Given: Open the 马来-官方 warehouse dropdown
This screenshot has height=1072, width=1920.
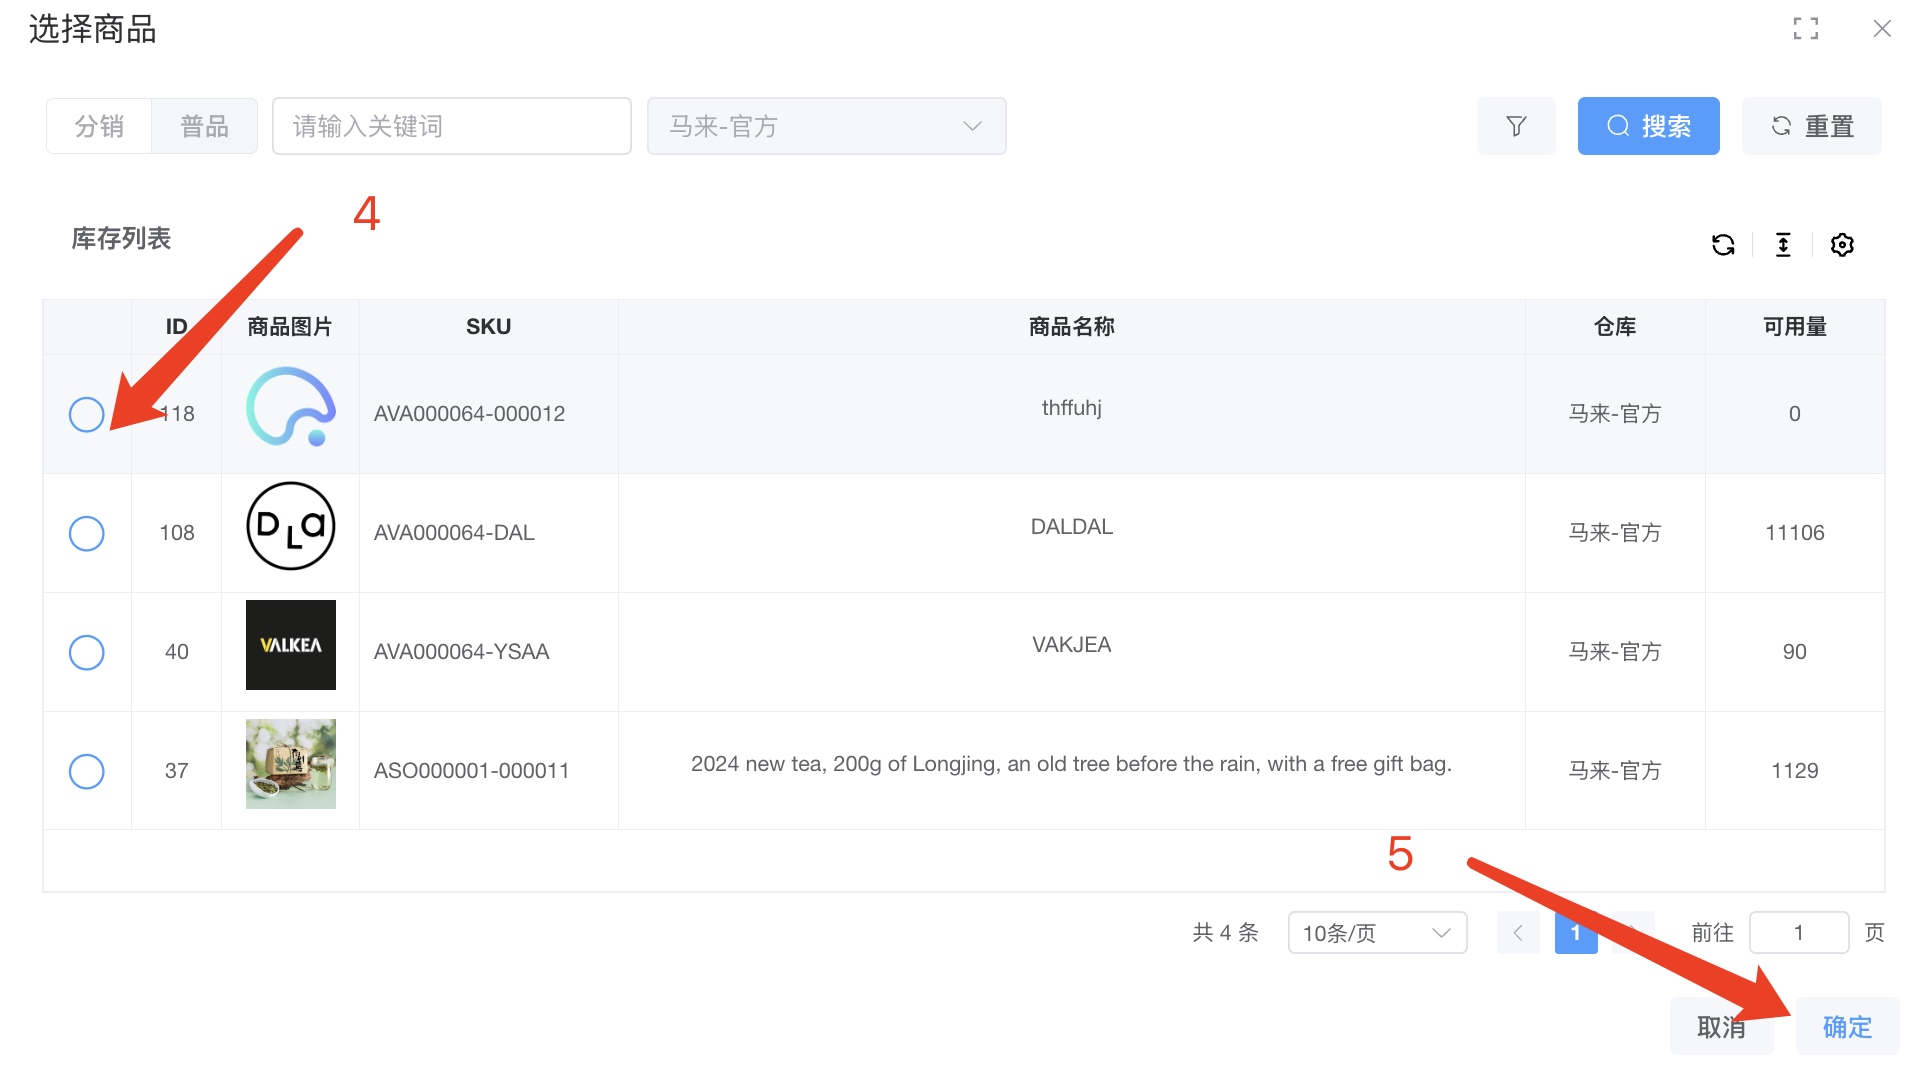Looking at the screenshot, I should pos(826,126).
